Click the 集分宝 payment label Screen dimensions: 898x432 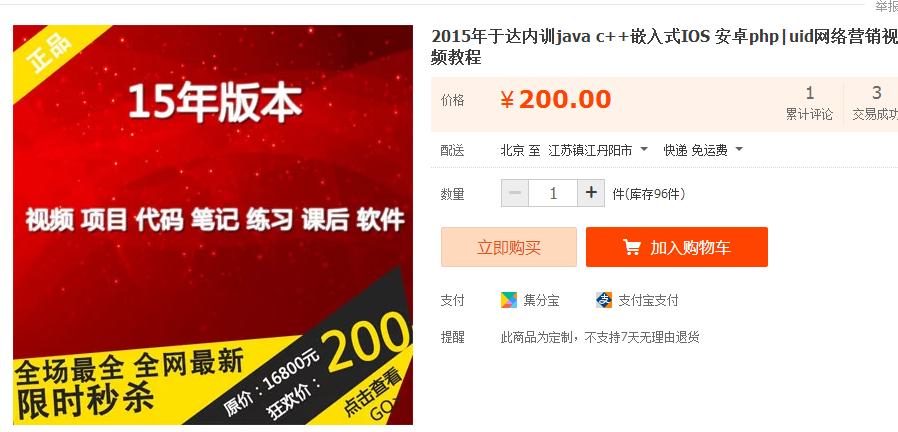point(541,300)
